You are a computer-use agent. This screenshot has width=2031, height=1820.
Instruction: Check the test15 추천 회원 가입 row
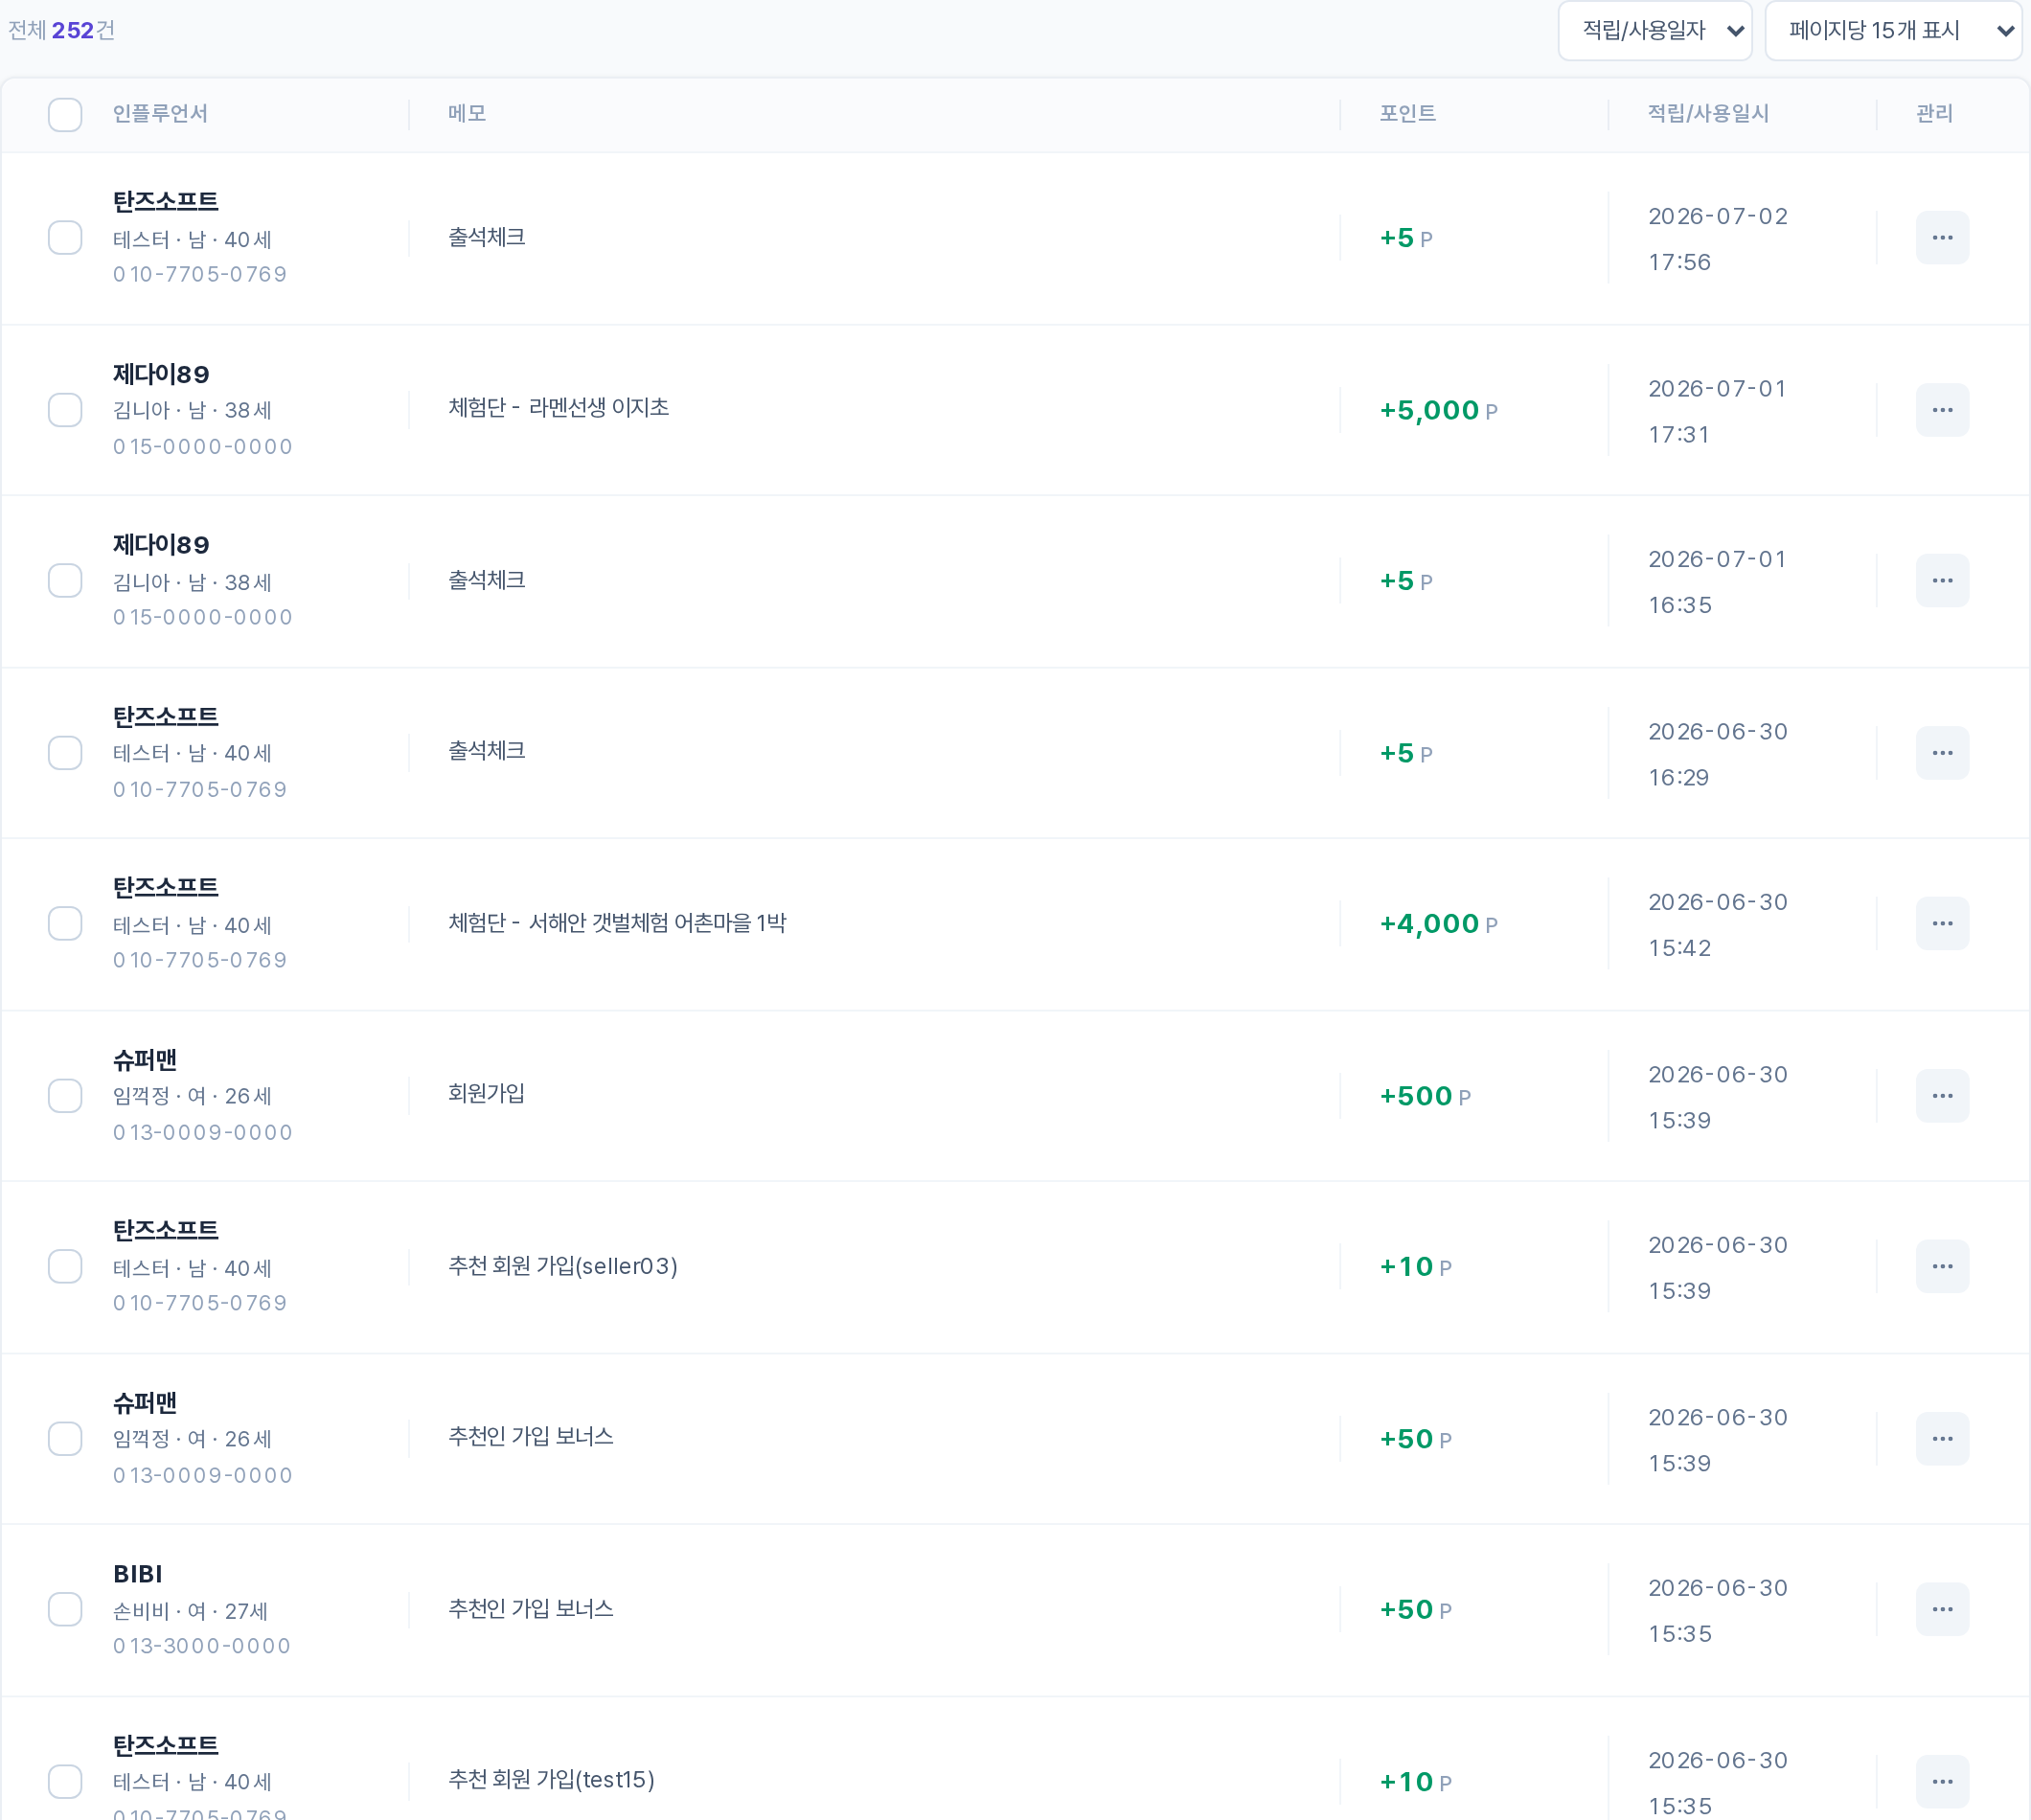[65, 1782]
